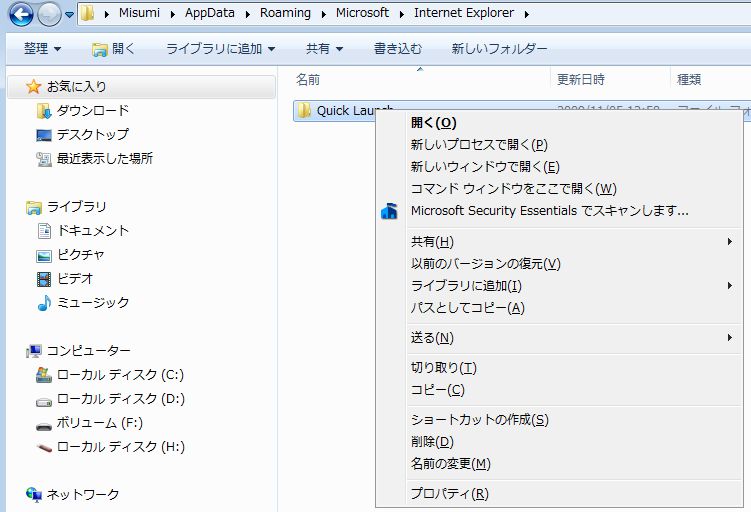Click the Desktop icon in sidebar
Viewport: 751px width, 512px height.
[x=43, y=135]
